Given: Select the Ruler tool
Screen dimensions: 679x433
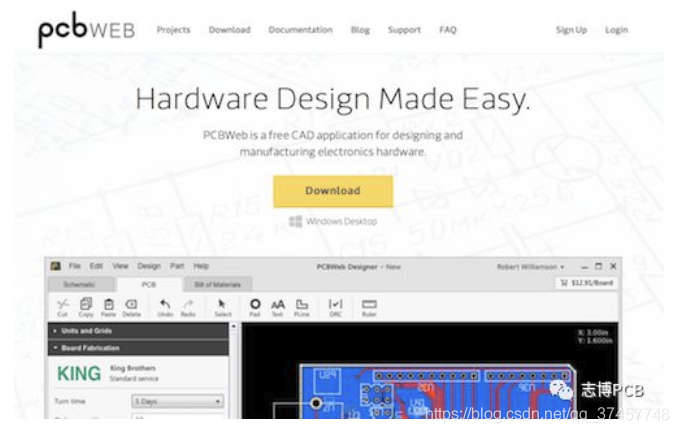Looking at the screenshot, I should coord(369,307).
